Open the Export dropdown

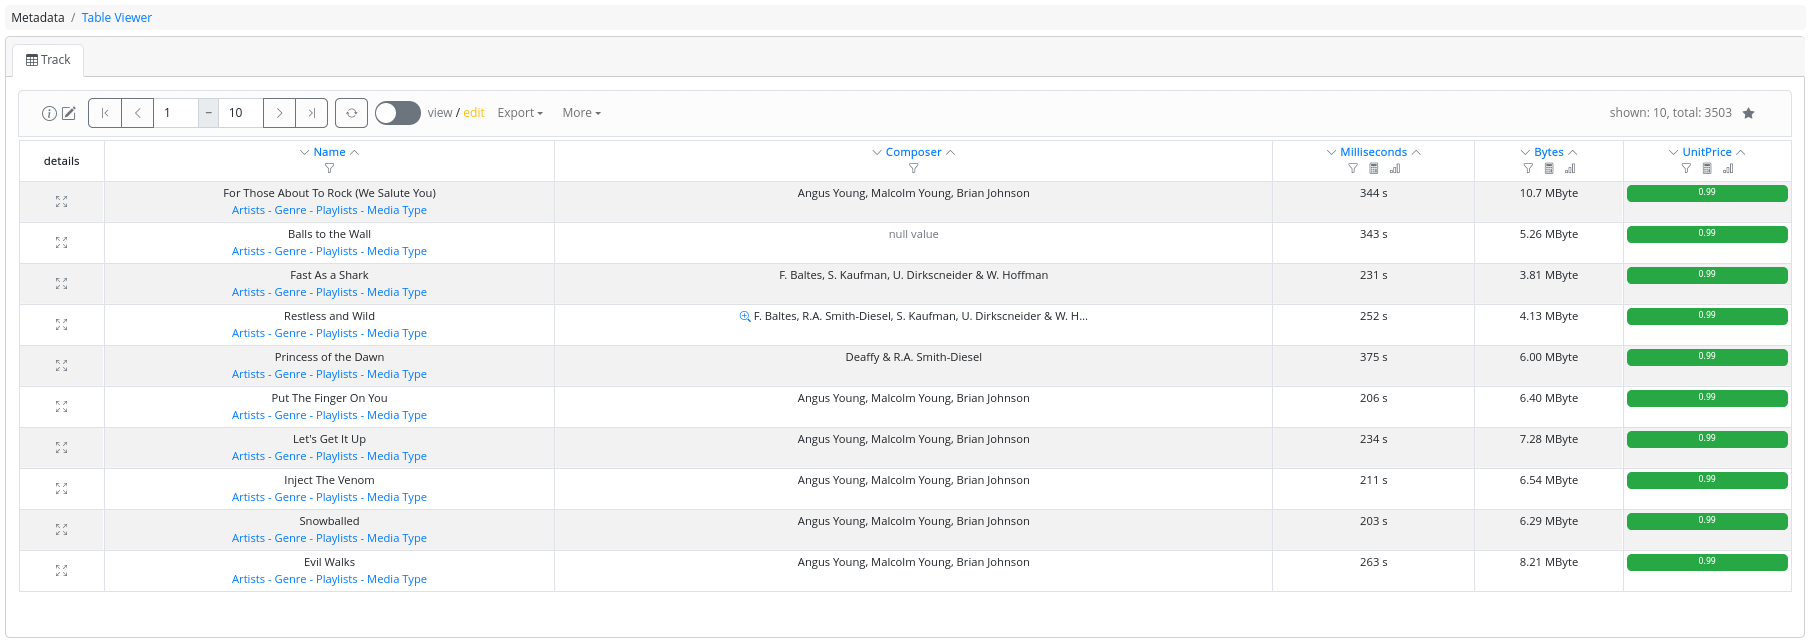(519, 113)
